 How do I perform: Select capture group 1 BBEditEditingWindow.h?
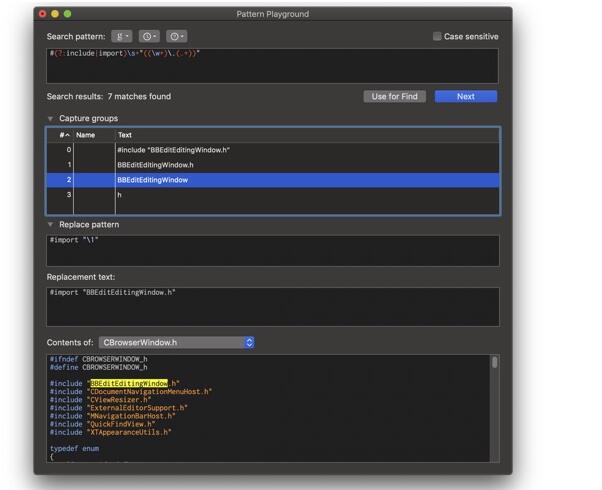273,165
